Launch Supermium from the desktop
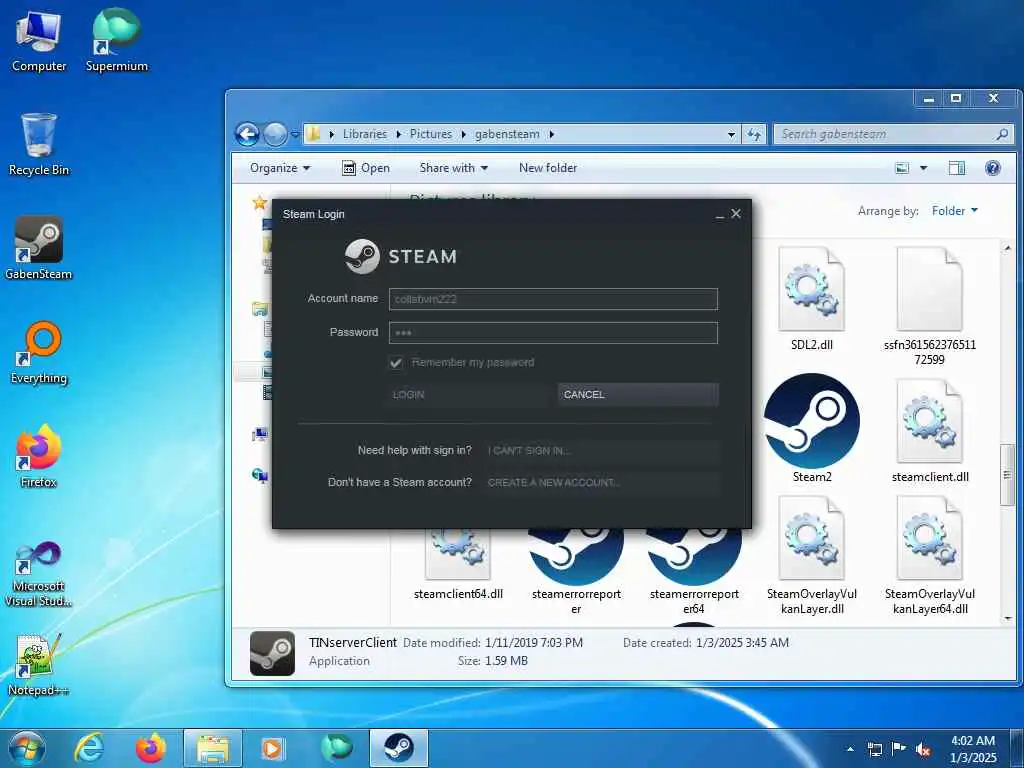The height and width of the screenshot is (768, 1024). pyautogui.click(x=117, y=40)
